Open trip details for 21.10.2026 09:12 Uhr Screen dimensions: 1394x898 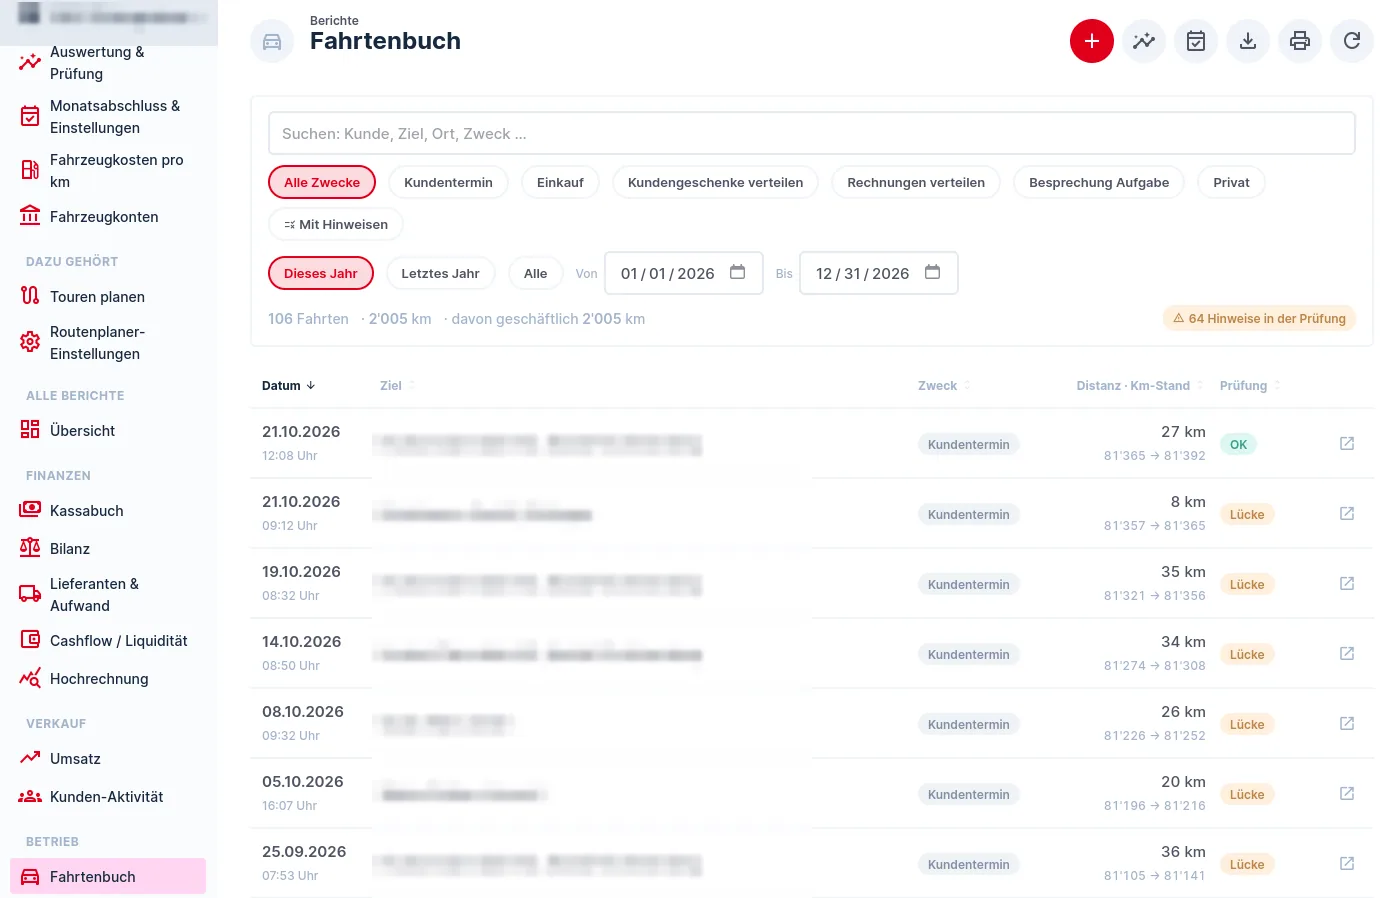pos(1347,513)
